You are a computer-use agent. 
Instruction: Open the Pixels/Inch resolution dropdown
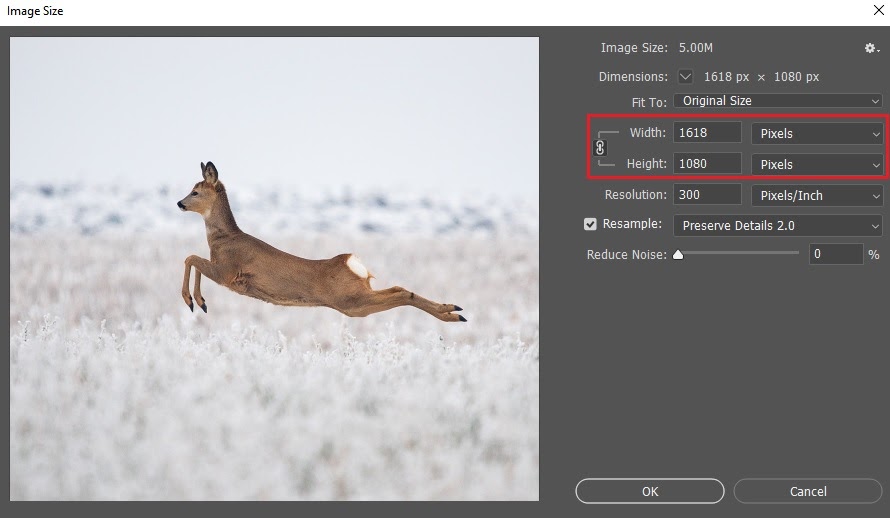click(x=817, y=196)
